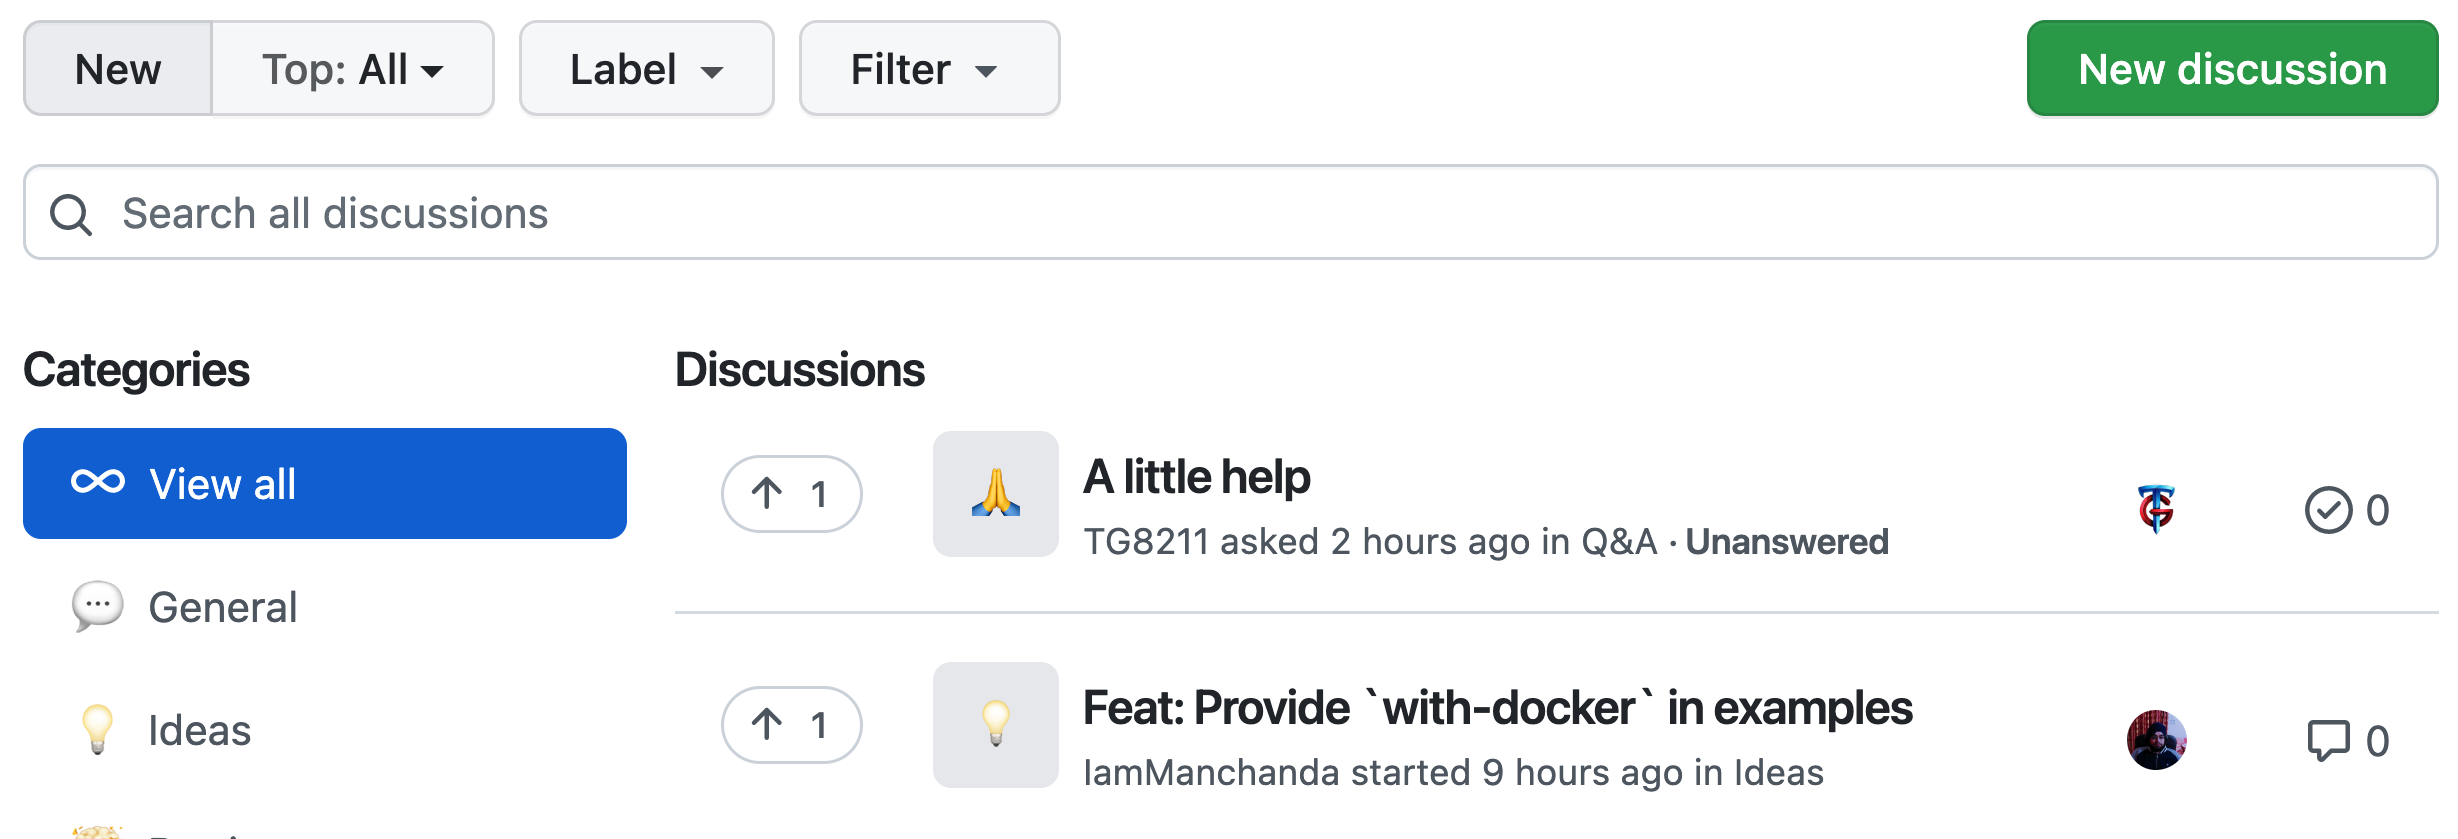Click the praying hands emoji icon
Screen dimensions: 2458x839
tap(995, 494)
